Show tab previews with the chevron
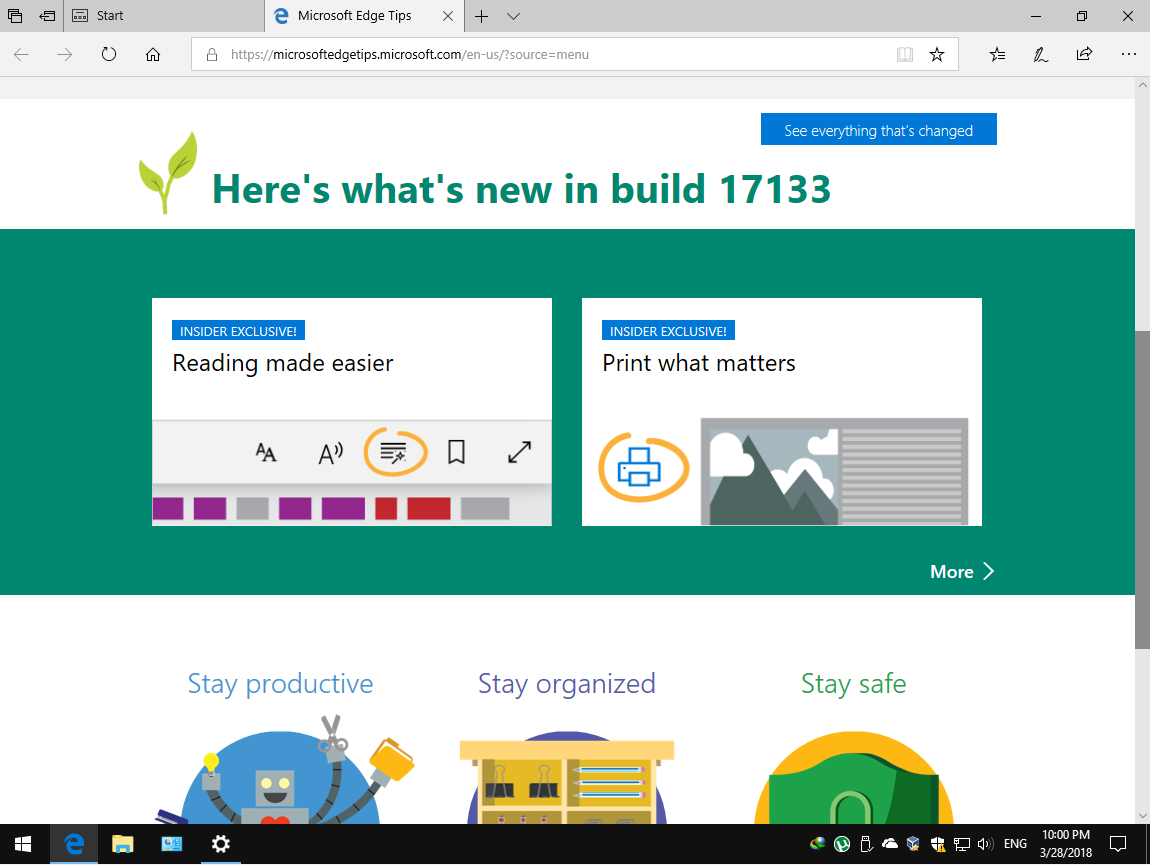1150x865 pixels. (513, 16)
